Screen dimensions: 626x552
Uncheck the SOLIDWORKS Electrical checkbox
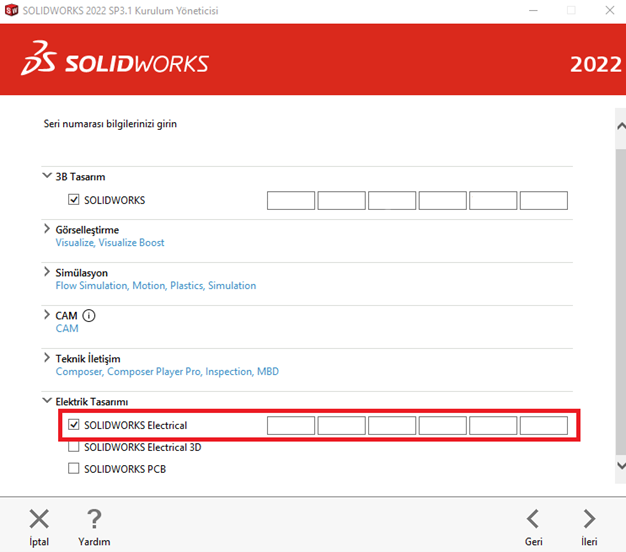point(74,426)
